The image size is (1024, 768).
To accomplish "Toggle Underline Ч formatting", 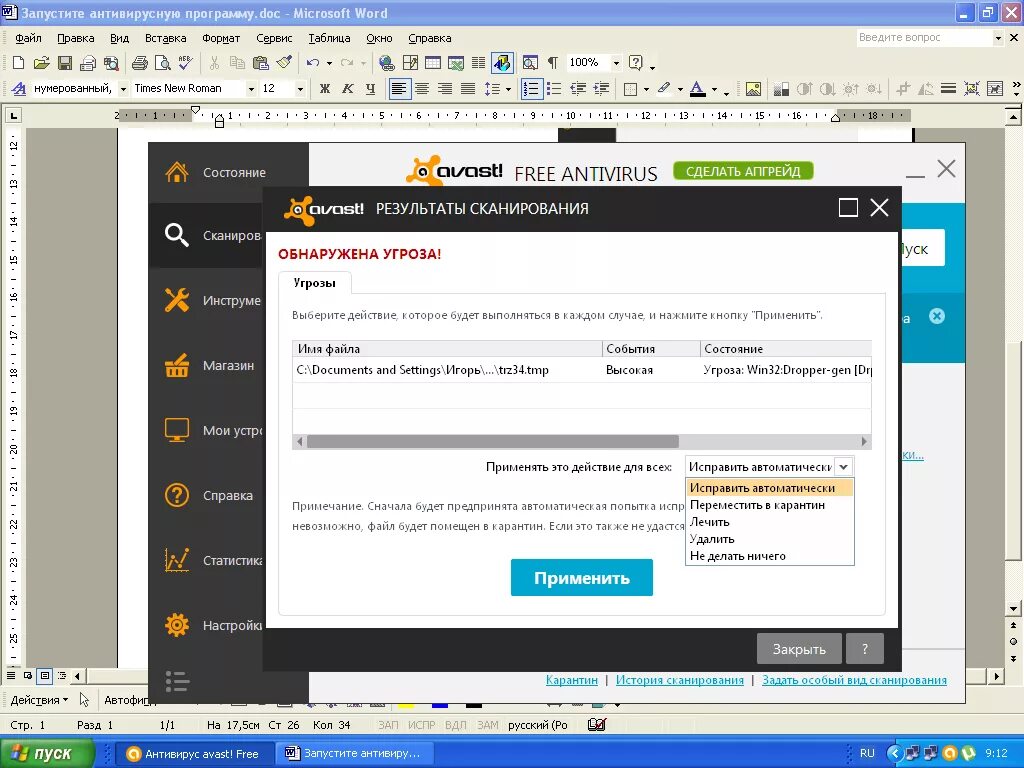I will pyautogui.click(x=370, y=89).
